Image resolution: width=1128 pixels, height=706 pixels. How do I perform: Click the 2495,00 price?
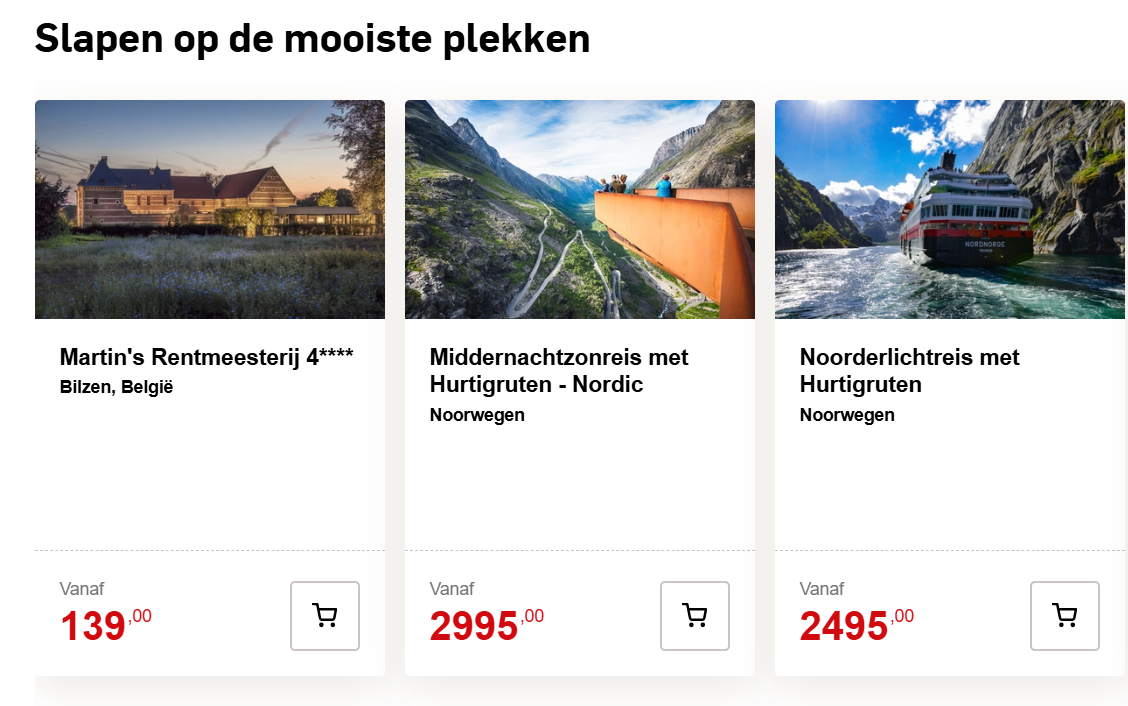point(856,626)
